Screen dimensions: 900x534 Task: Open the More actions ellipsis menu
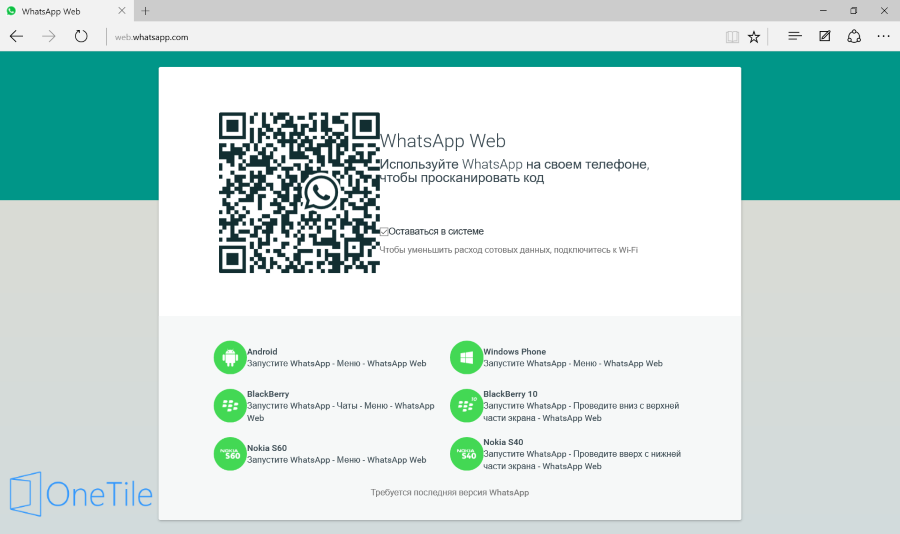click(883, 36)
